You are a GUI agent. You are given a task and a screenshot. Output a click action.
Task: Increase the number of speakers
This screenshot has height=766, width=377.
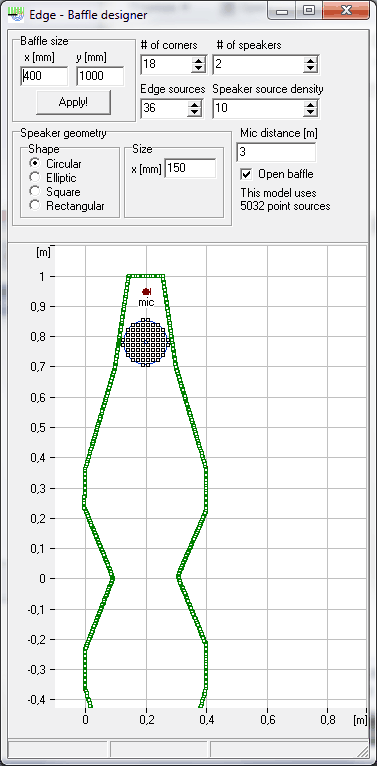coord(310,61)
